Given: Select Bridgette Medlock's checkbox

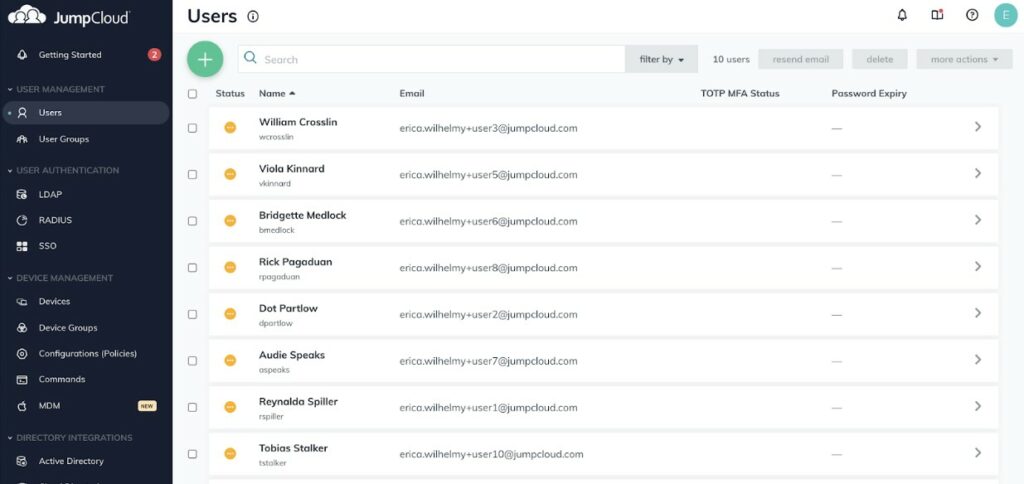Looking at the screenshot, I should tap(192, 221).
